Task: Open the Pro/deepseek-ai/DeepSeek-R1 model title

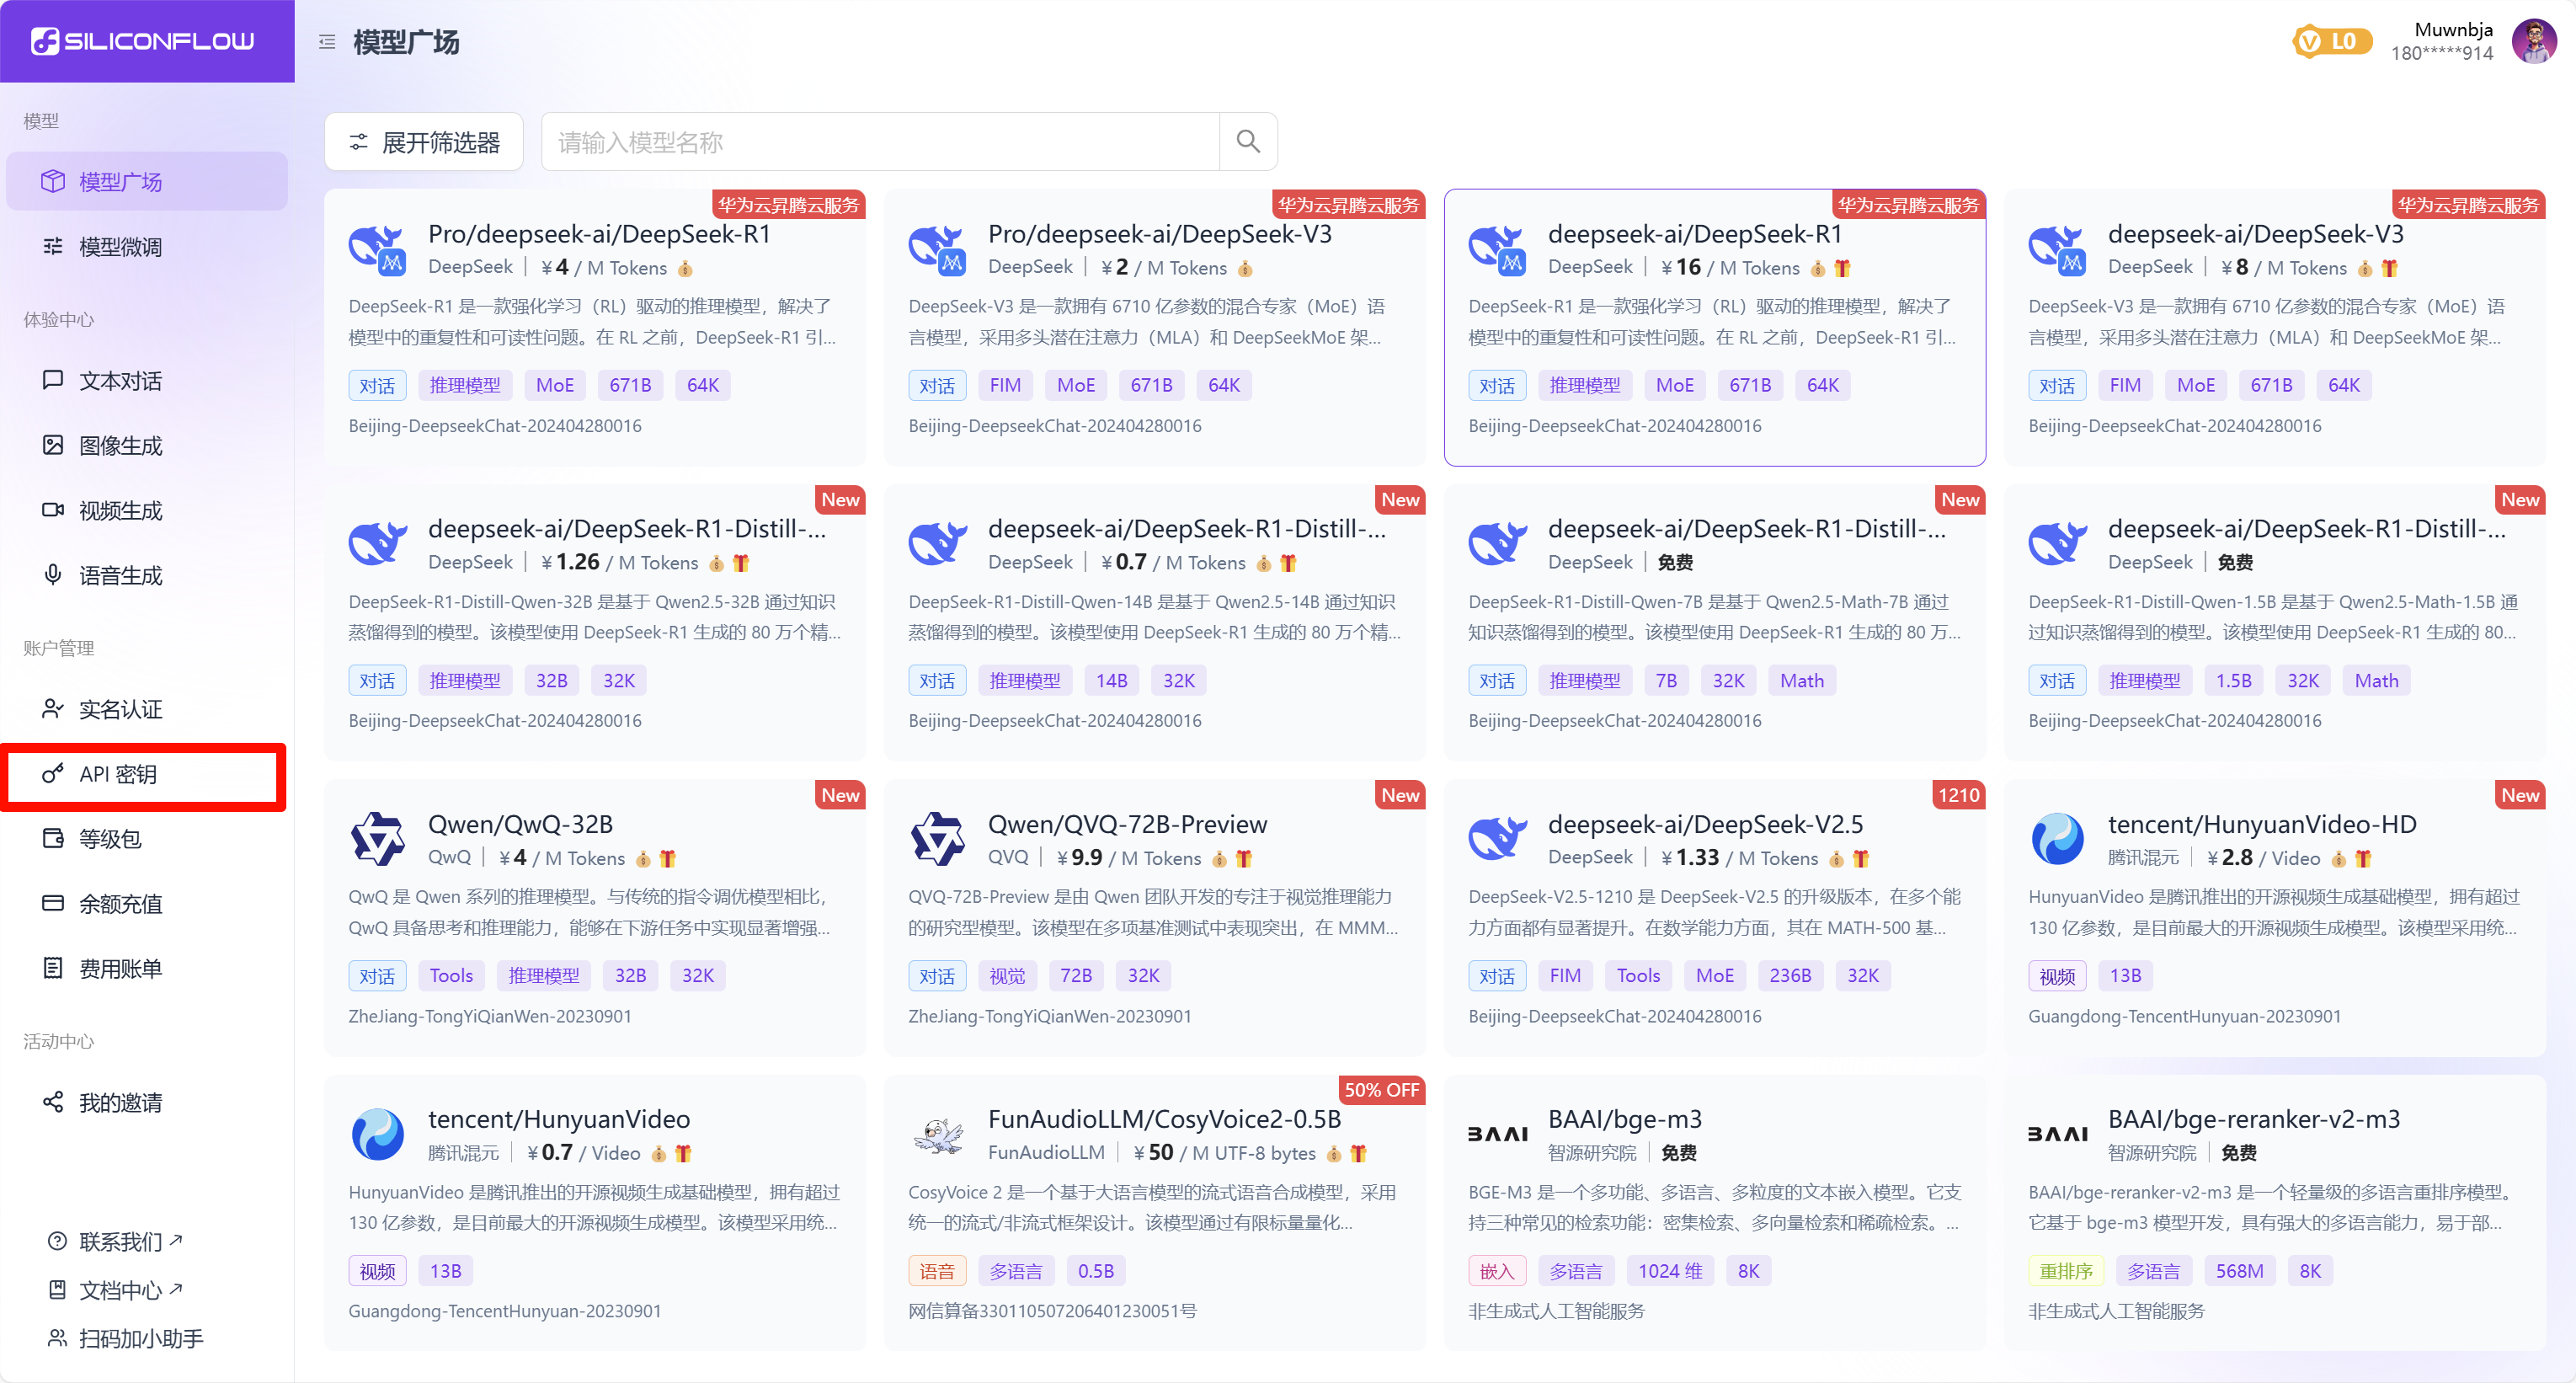Action: point(599,234)
